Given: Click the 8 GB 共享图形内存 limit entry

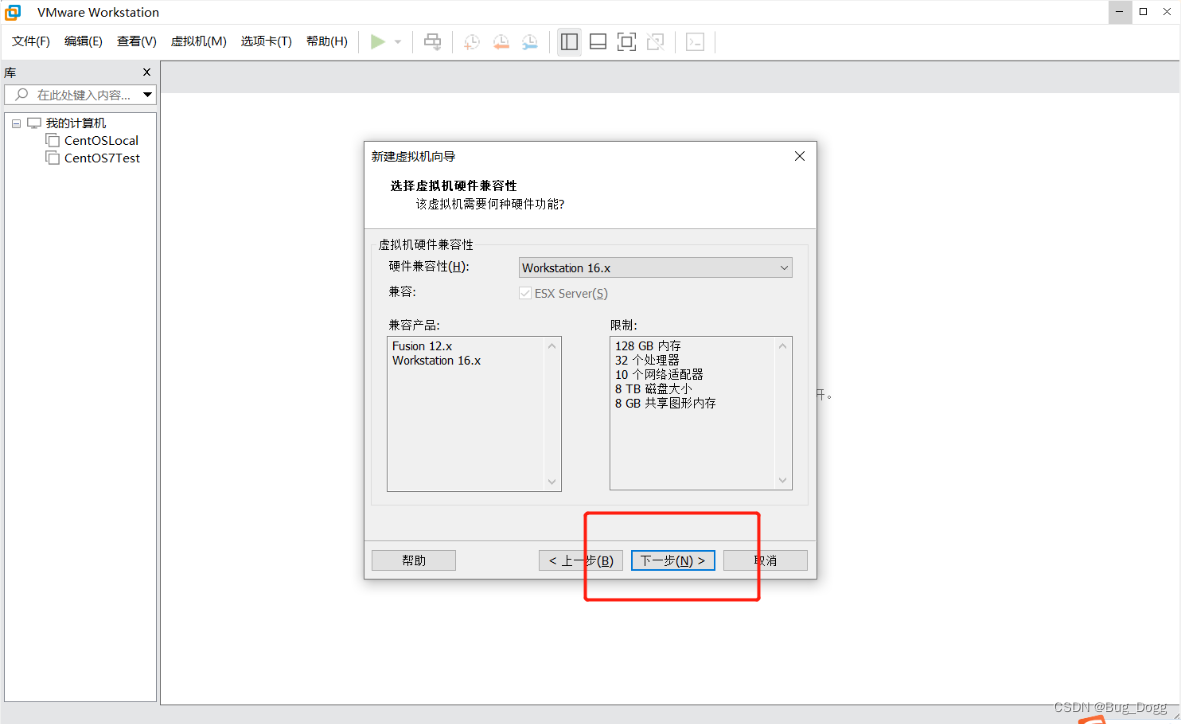Looking at the screenshot, I should 666,403.
